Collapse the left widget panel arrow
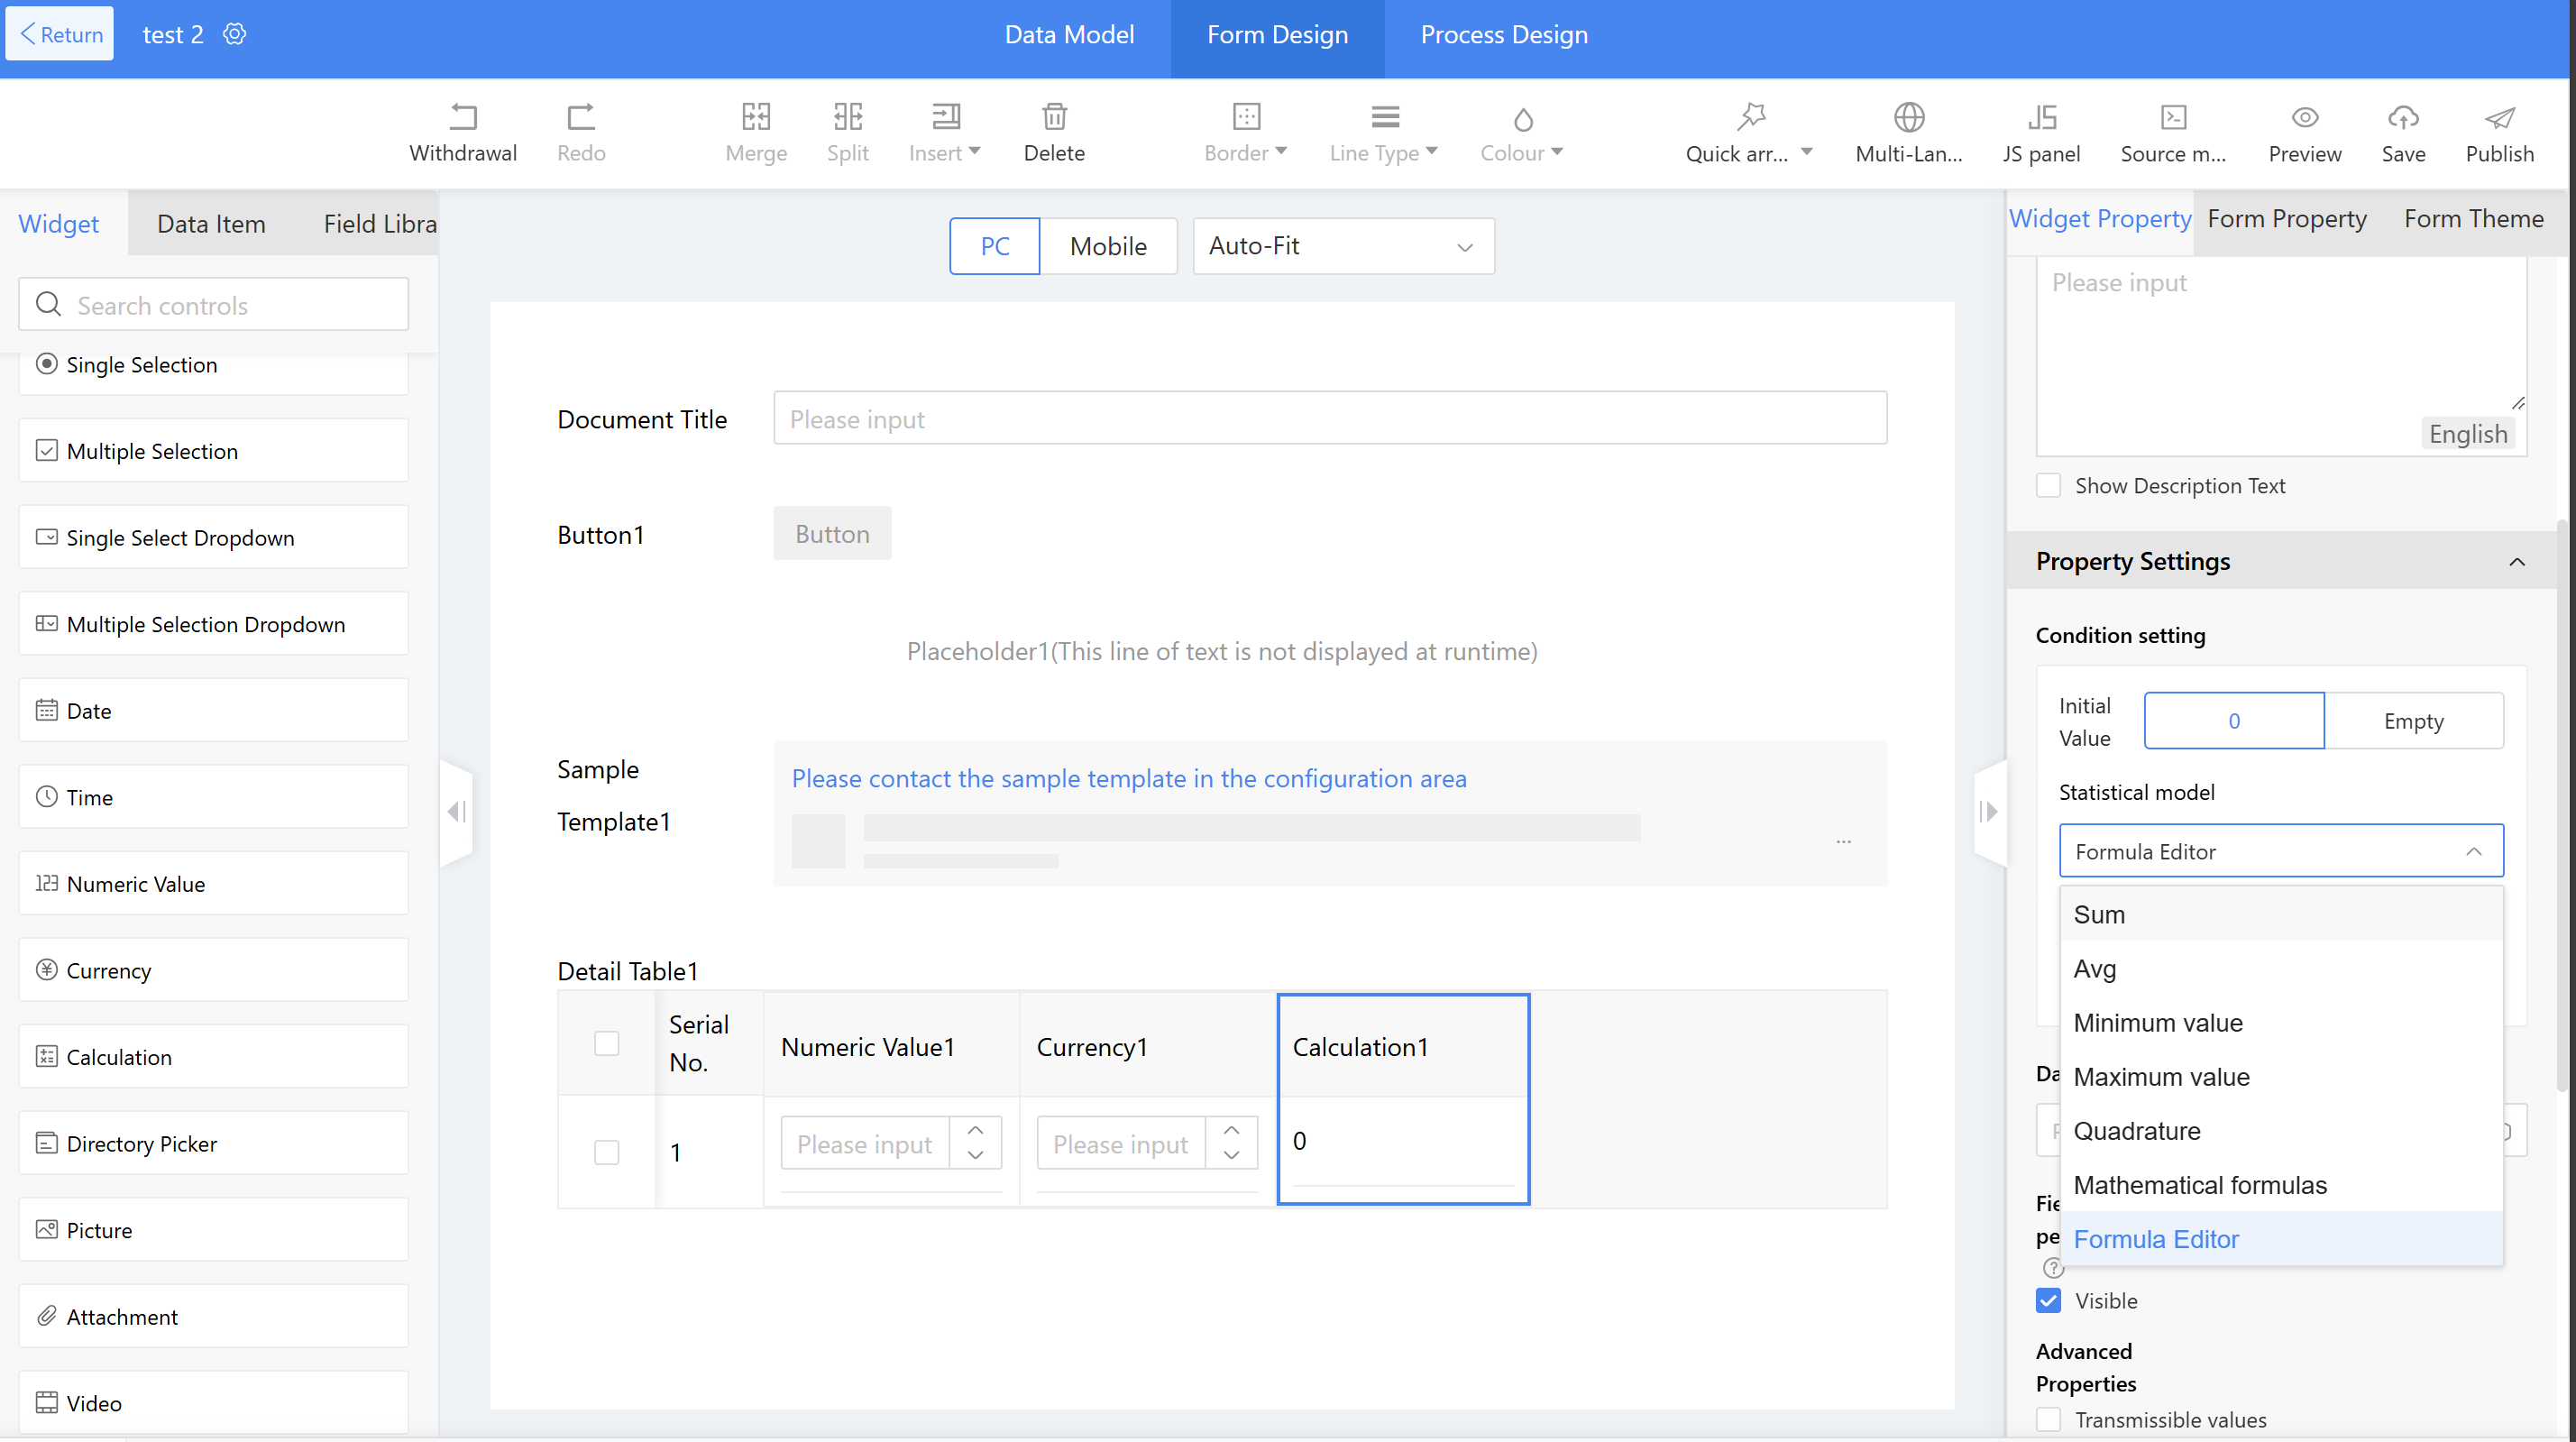The height and width of the screenshot is (1442, 2576). point(457,811)
